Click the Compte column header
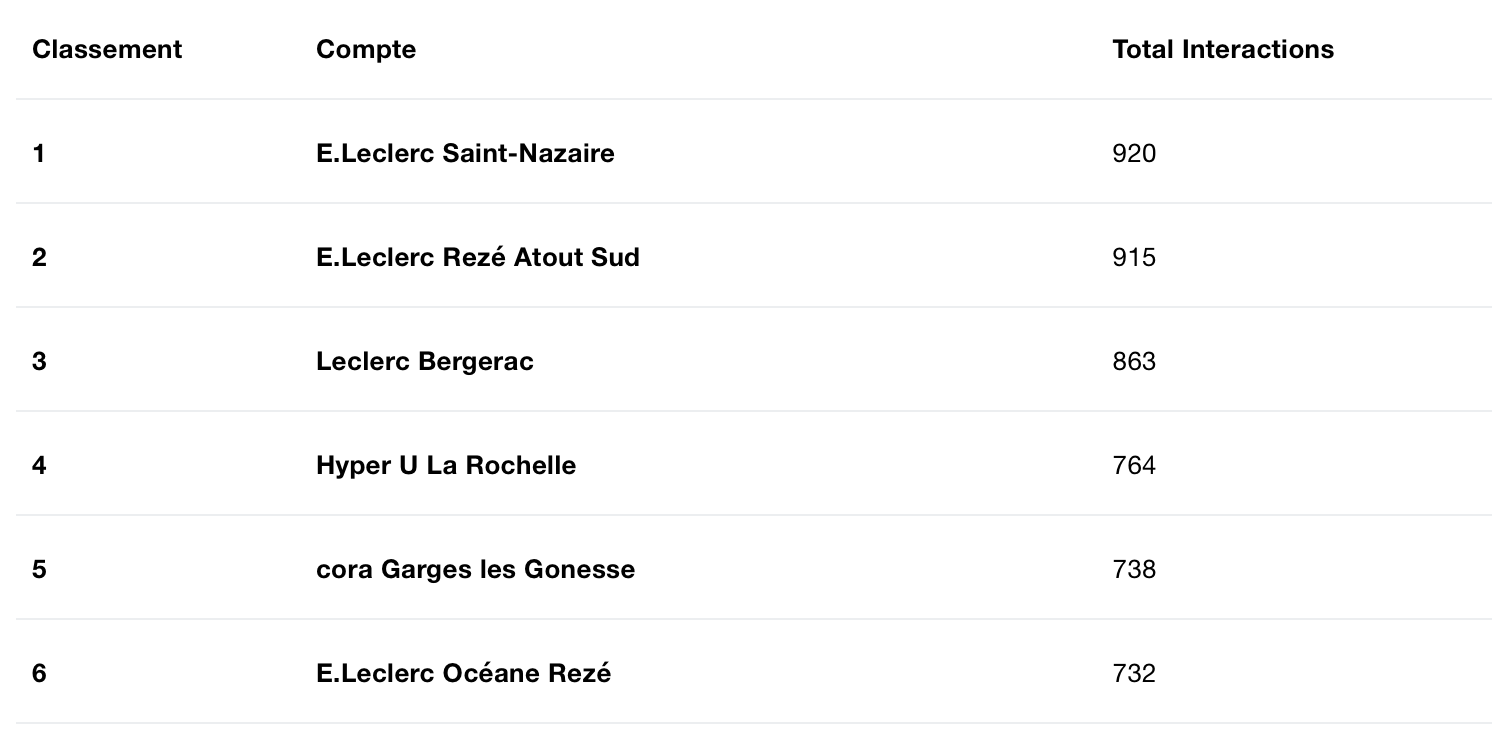This screenshot has width=1512, height=744. [x=366, y=49]
